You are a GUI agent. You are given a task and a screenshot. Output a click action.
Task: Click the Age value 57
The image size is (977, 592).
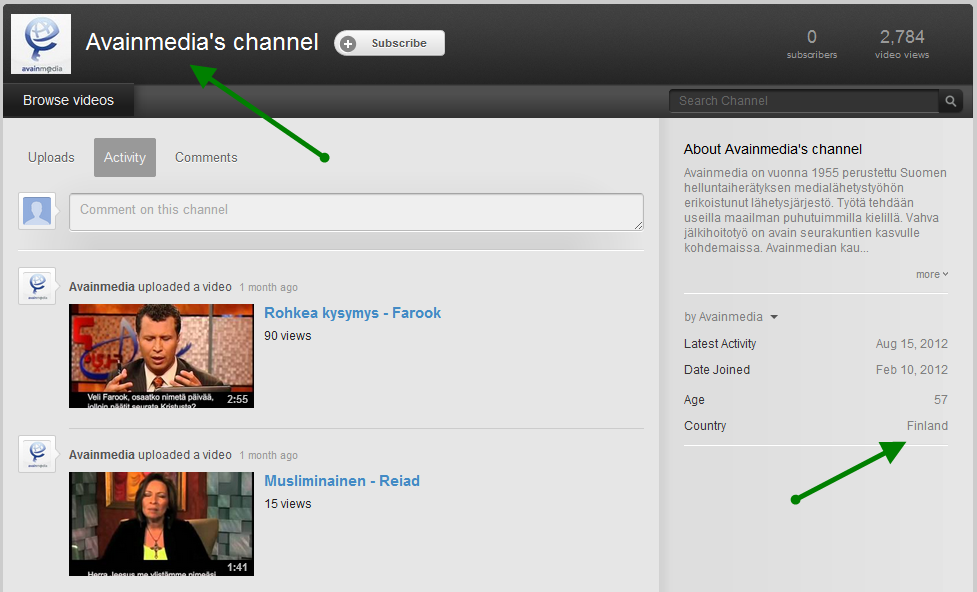coord(941,400)
